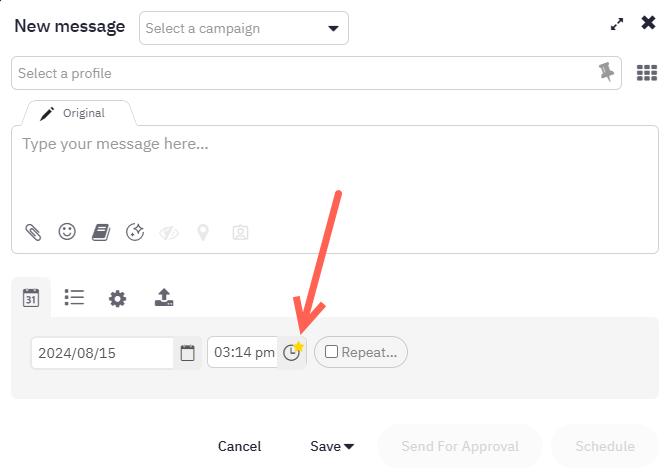Open the emoji picker smiley icon
The width and height of the screenshot is (668, 476).
67,232
